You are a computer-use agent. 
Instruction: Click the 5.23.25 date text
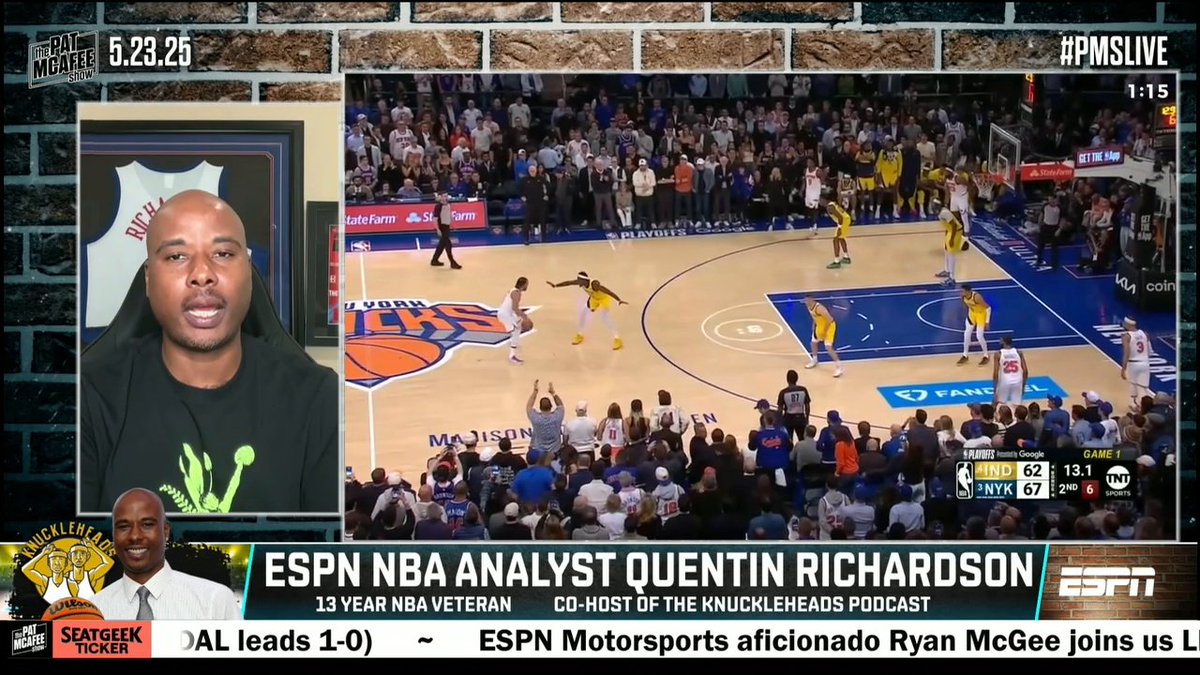click(149, 52)
